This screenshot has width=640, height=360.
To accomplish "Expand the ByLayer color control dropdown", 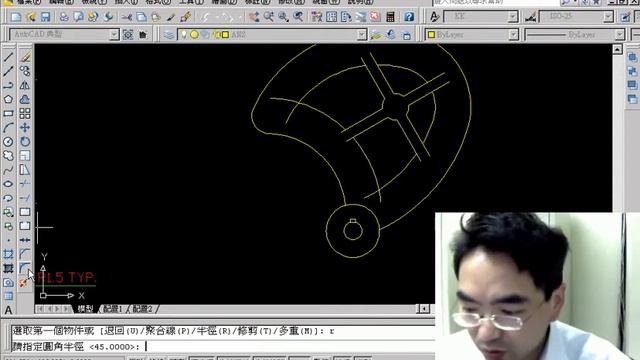I will [x=513, y=35].
